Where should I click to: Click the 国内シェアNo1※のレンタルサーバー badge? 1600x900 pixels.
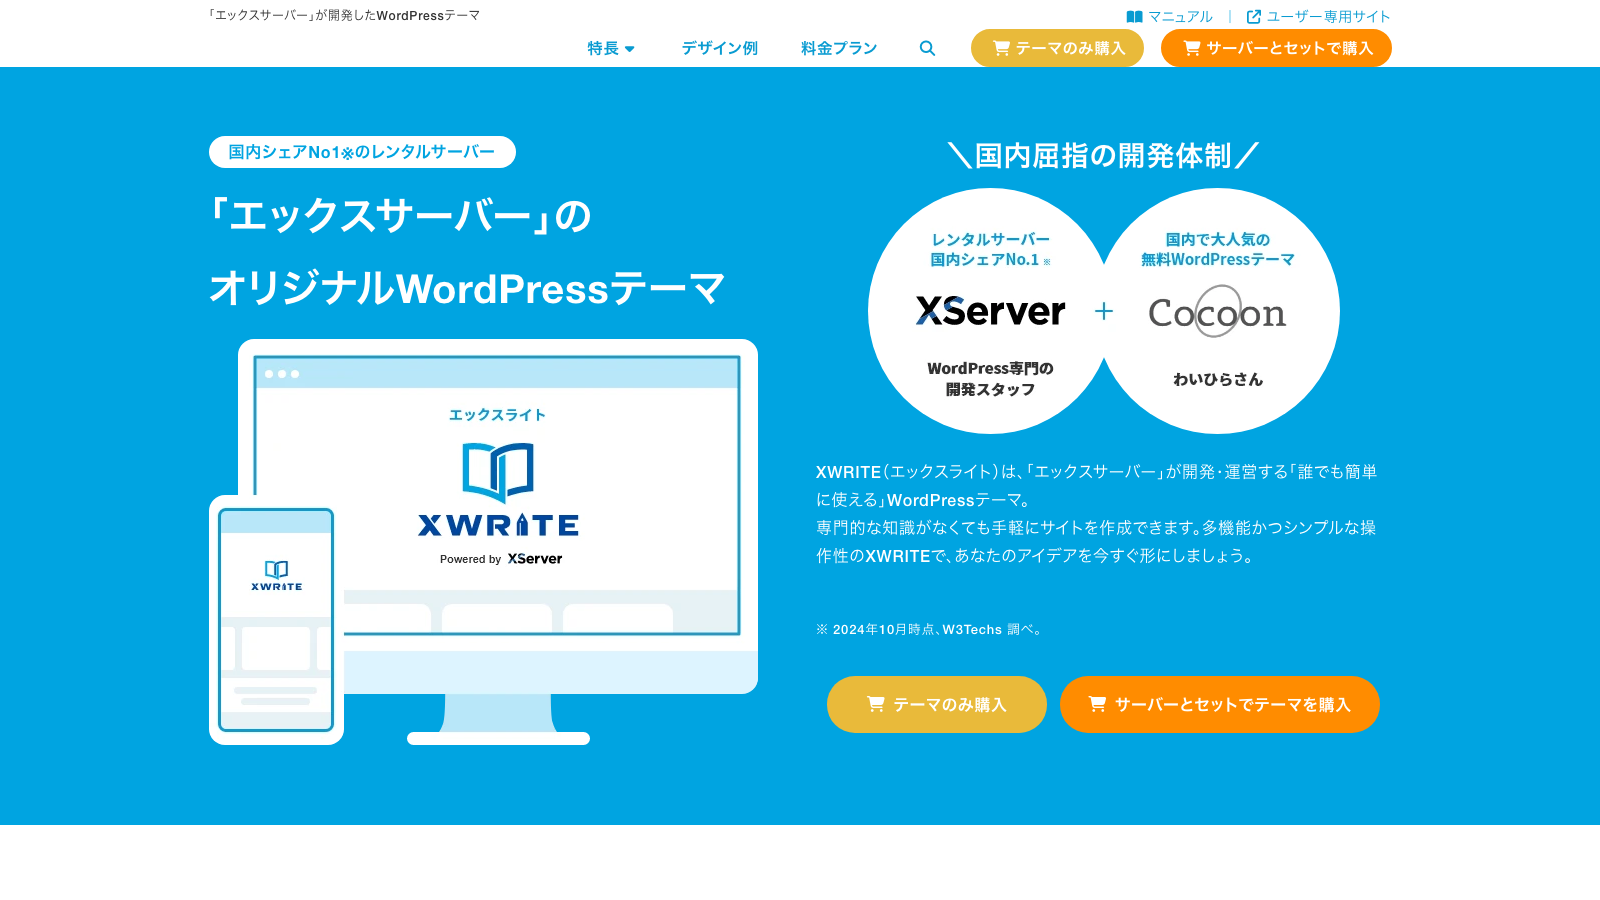[x=362, y=152]
